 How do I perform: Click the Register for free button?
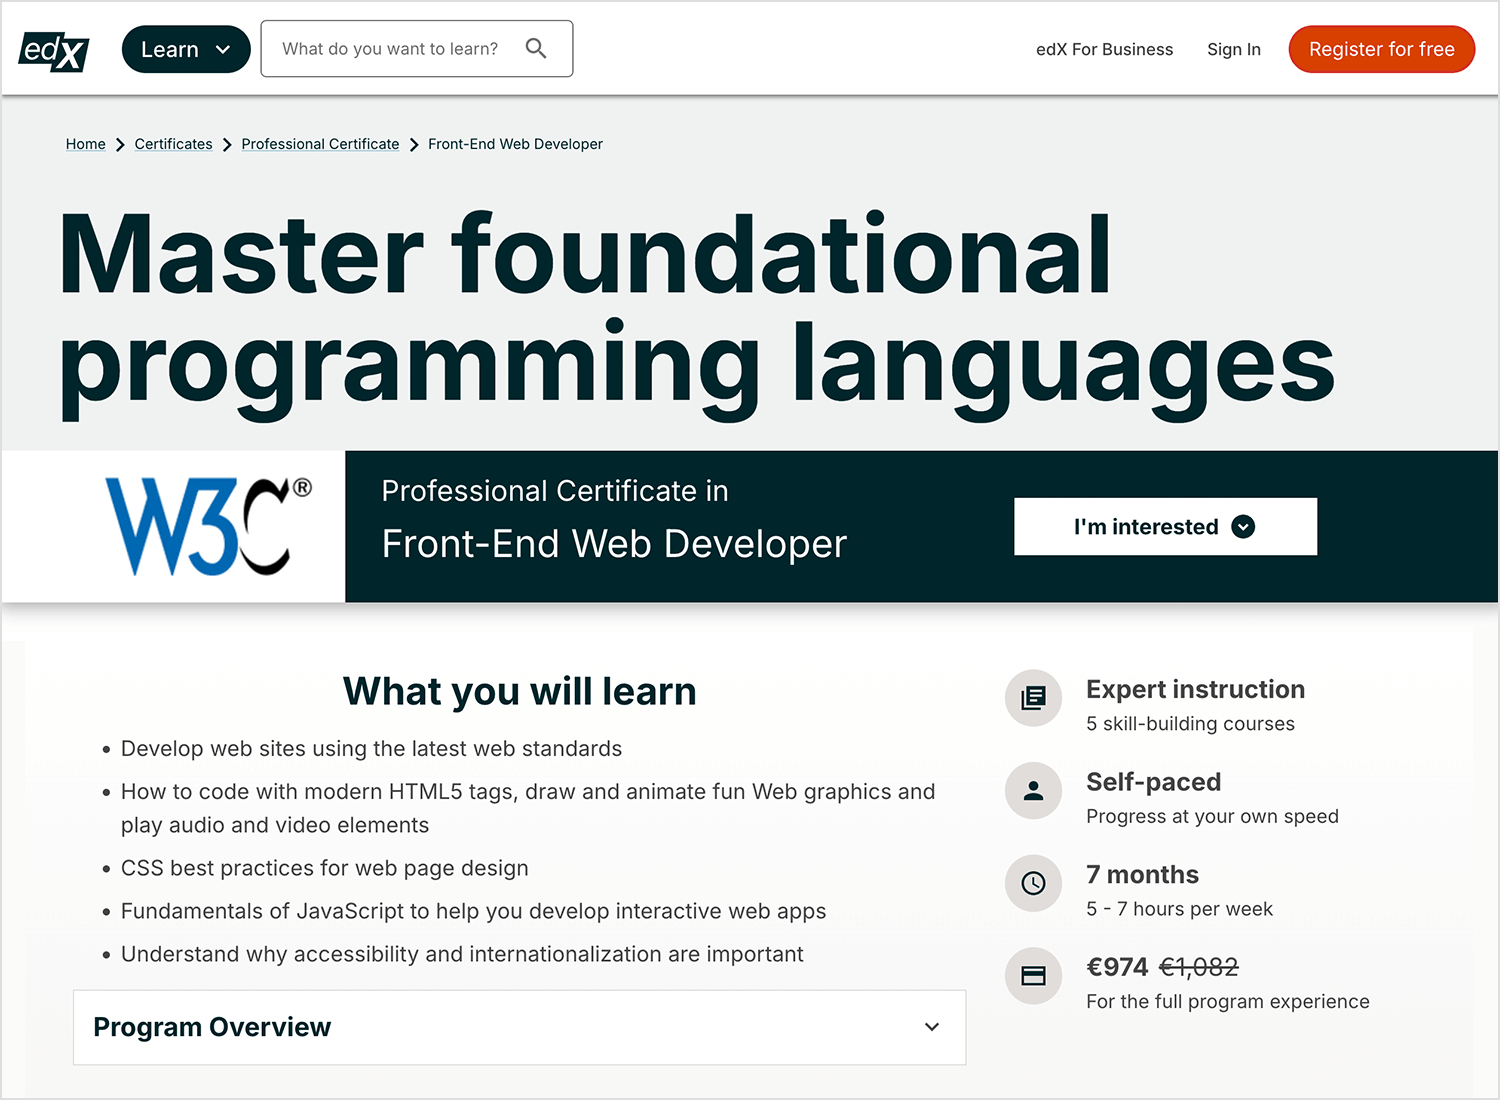1381,49
